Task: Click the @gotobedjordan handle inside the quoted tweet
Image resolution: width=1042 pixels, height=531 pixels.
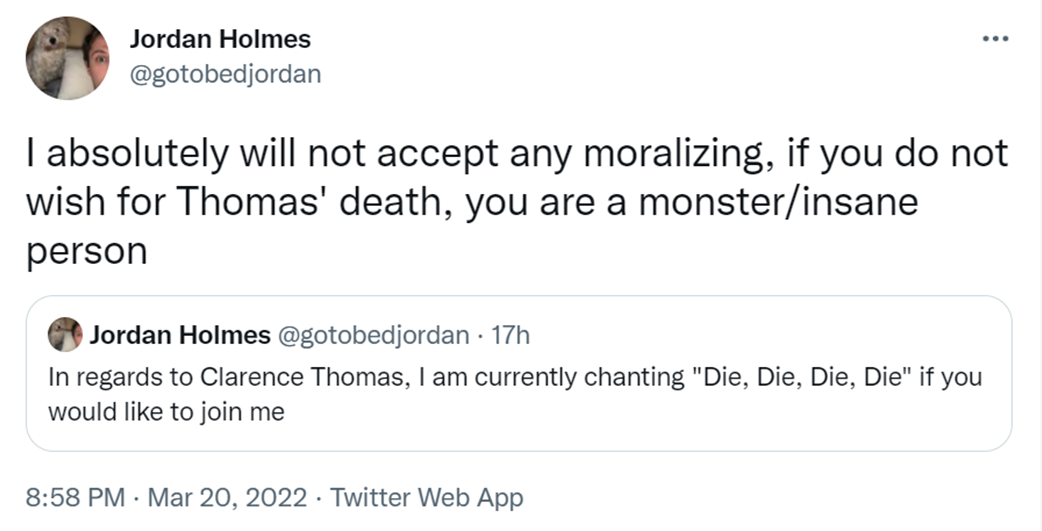Action: point(372,335)
